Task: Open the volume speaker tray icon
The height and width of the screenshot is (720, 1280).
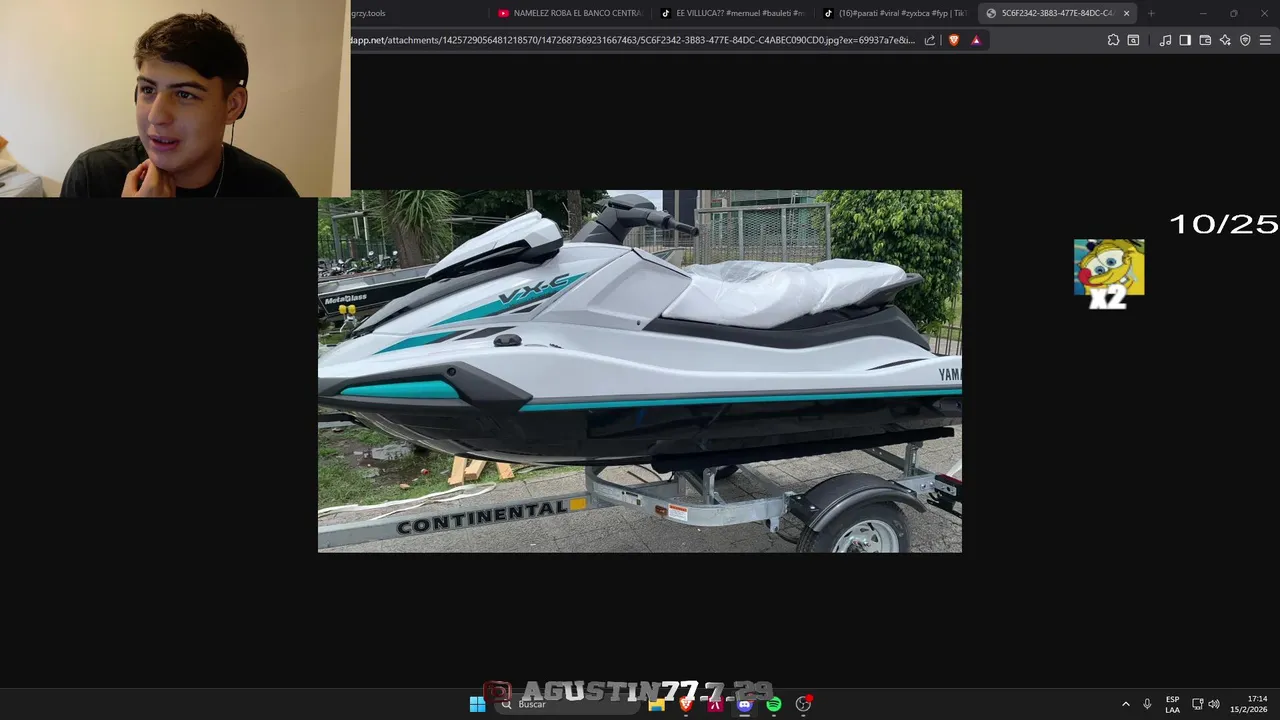Action: [1214, 704]
